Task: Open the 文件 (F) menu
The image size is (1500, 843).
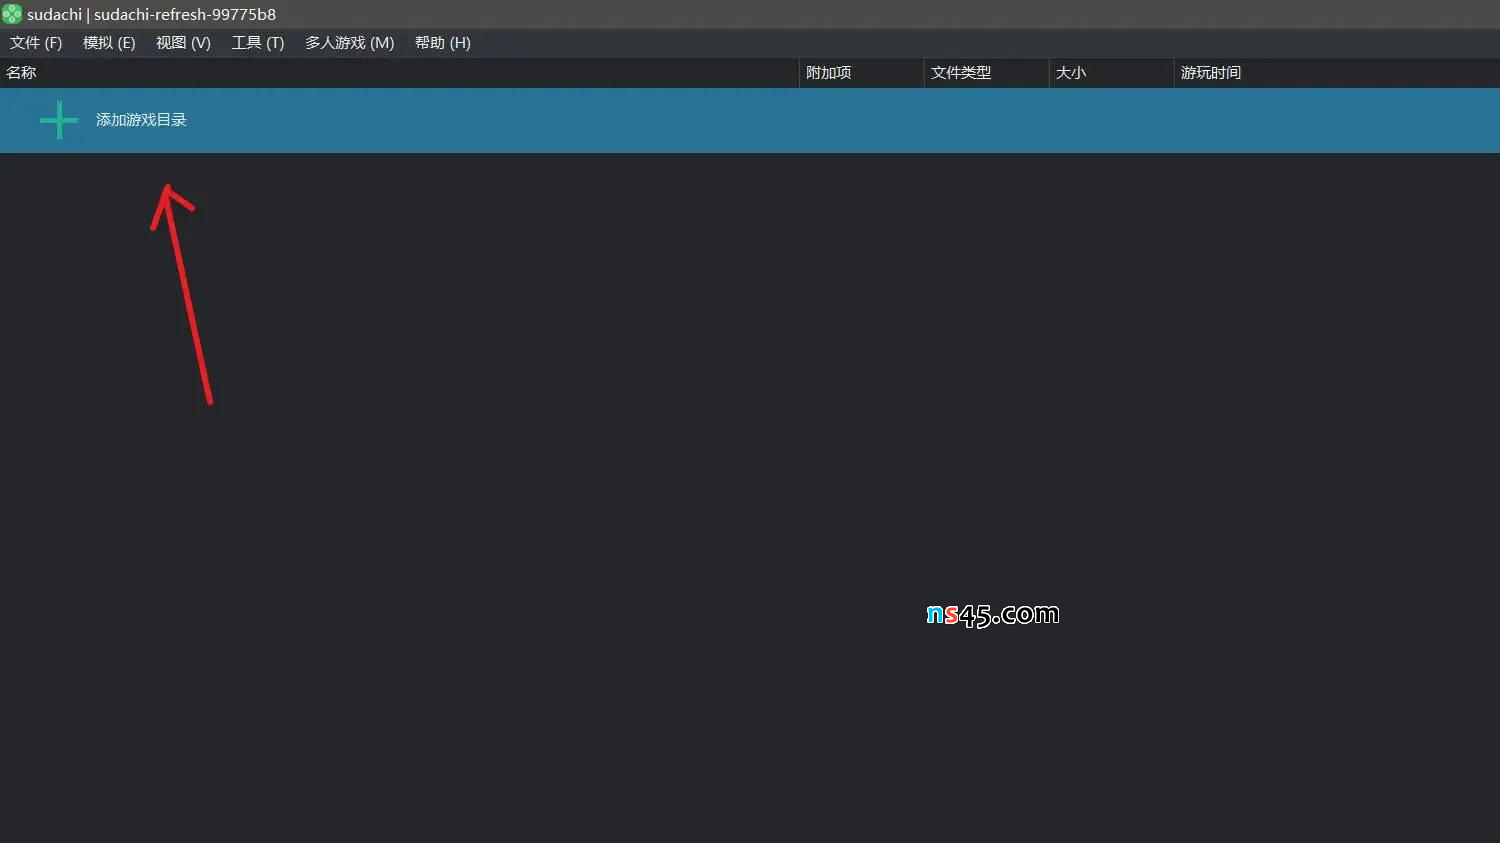Action: [36, 43]
